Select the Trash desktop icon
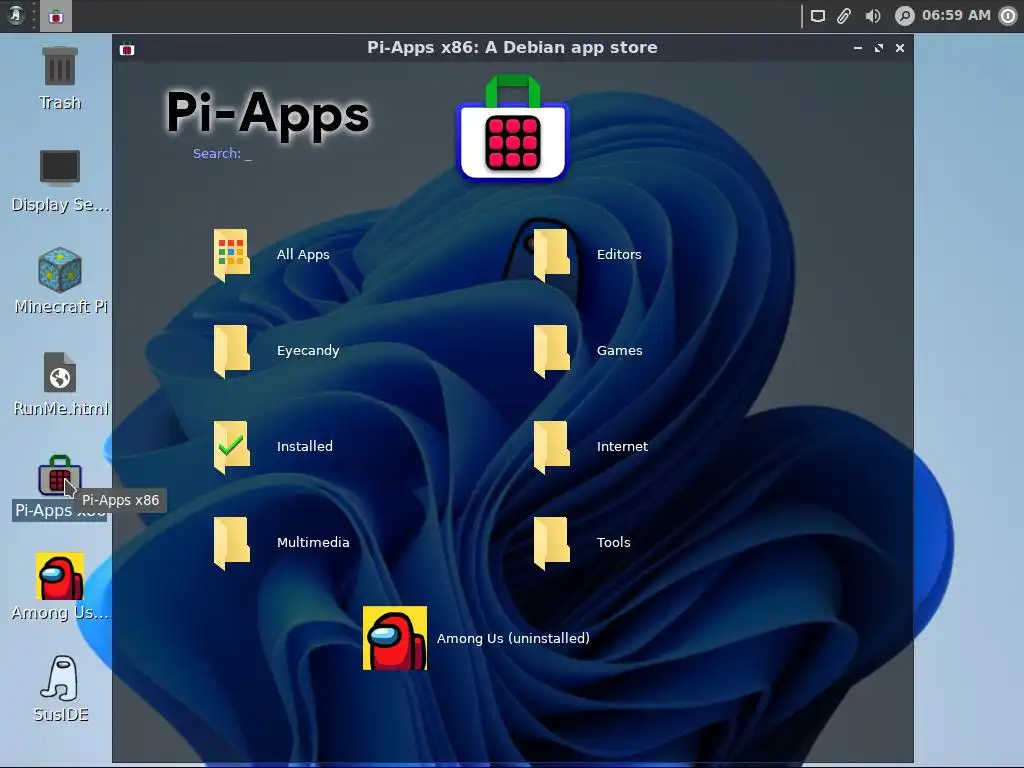The width and height of the screenshot is (1024, 768). (60, 66)
